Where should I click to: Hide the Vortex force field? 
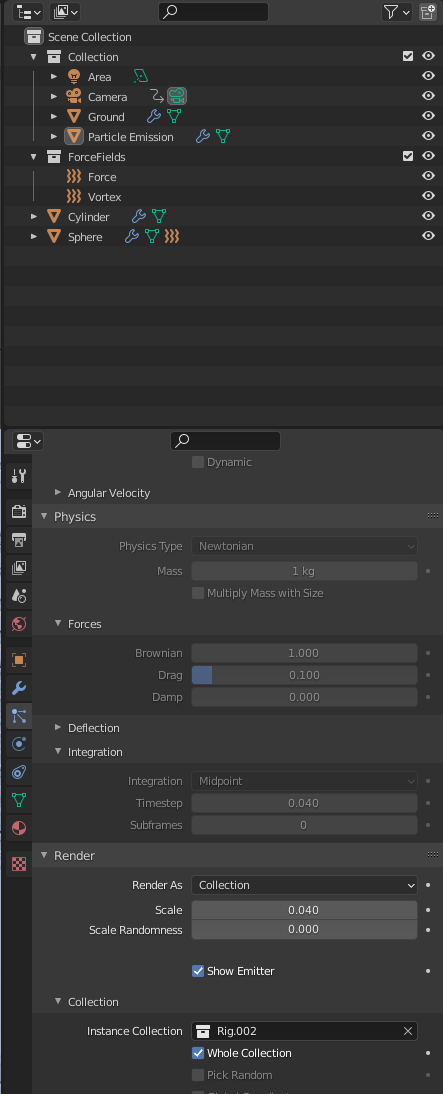428,197
